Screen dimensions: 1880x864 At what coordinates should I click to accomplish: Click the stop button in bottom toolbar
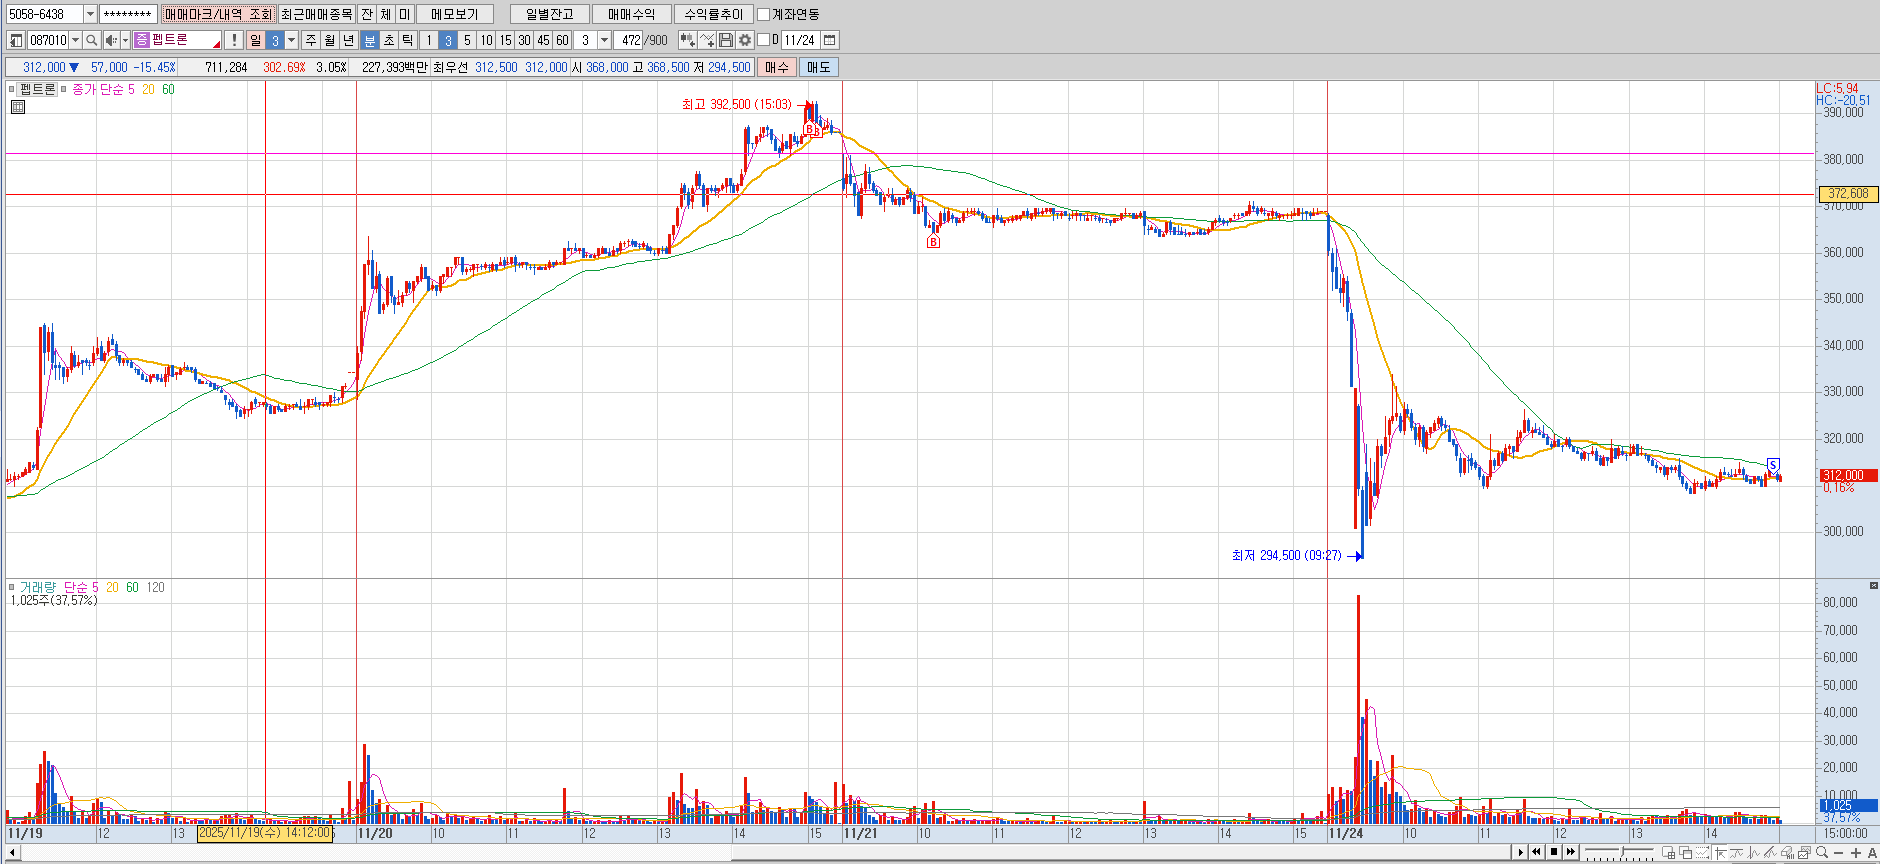(1554, 852)
